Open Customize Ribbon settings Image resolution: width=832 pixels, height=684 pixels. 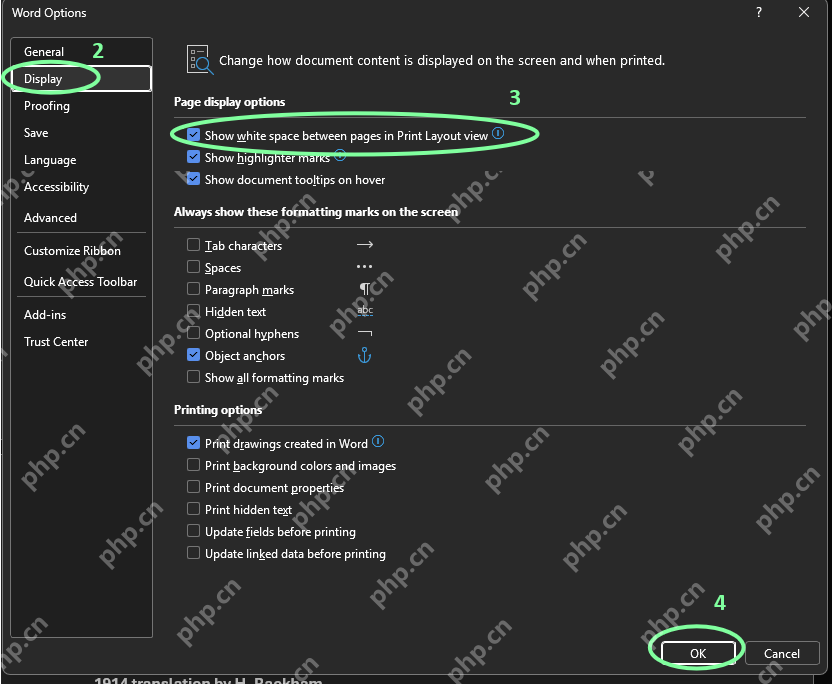[x=81, y=250]
